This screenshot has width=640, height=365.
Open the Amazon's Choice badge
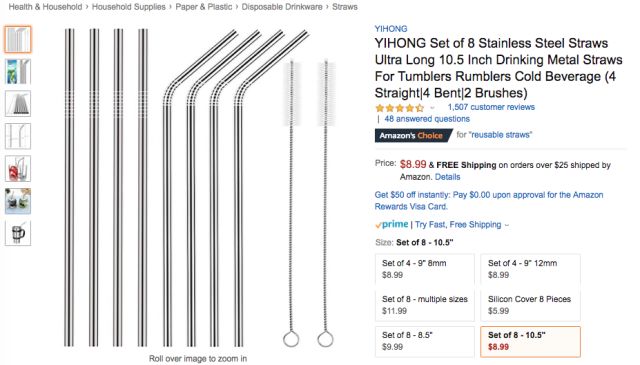(x=413, y=136)
